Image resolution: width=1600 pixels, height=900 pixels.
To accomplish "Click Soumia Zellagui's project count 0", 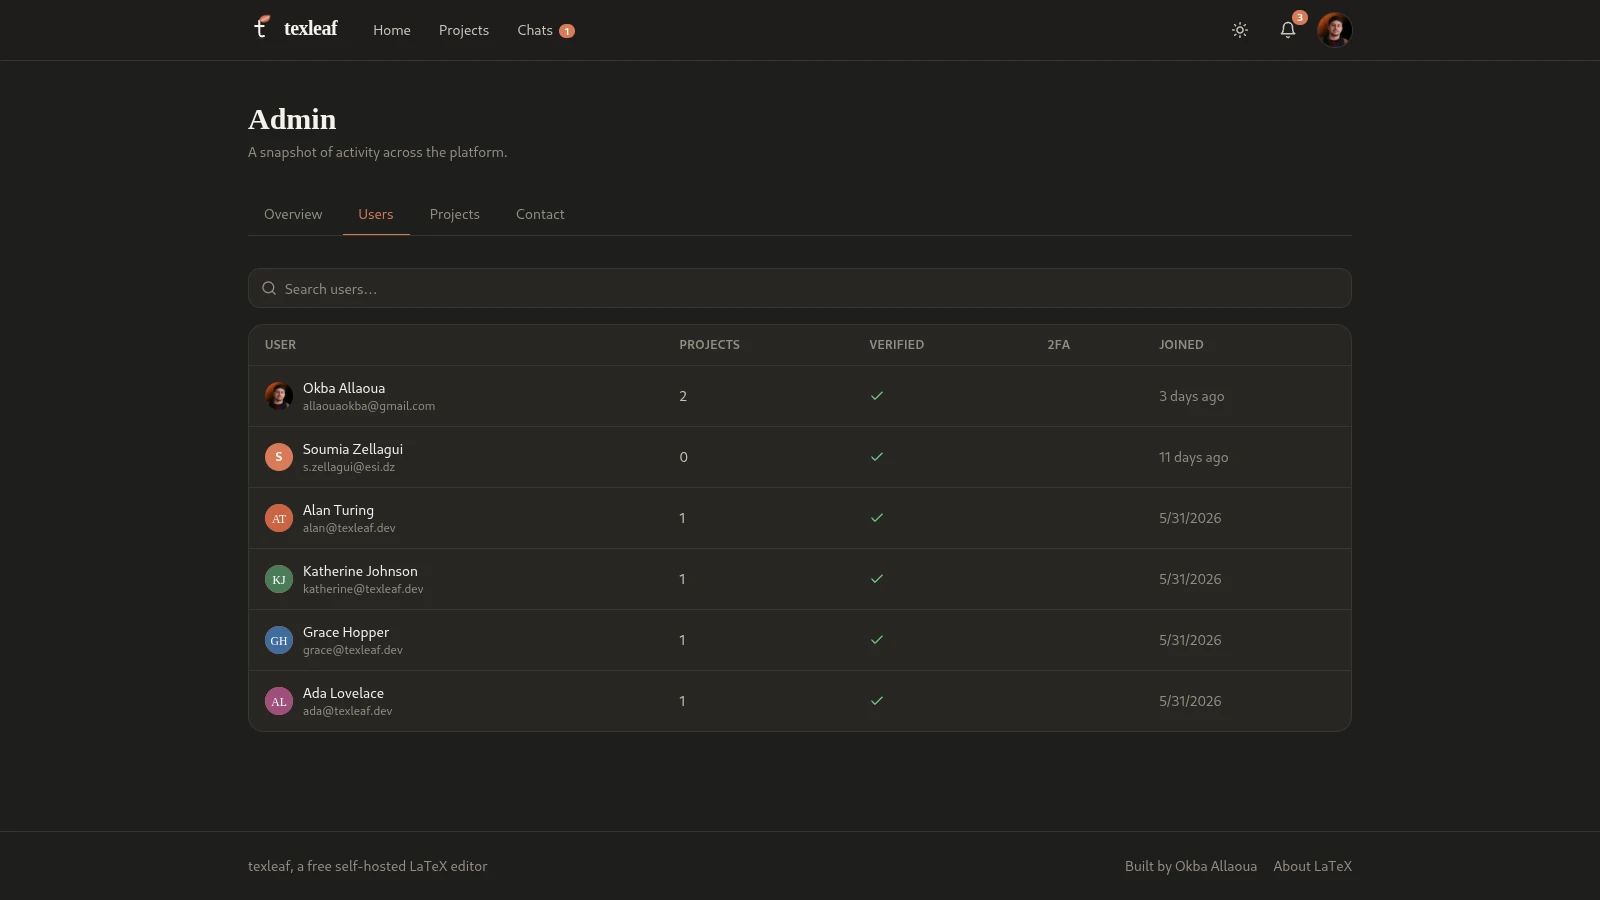I will 683,457.
